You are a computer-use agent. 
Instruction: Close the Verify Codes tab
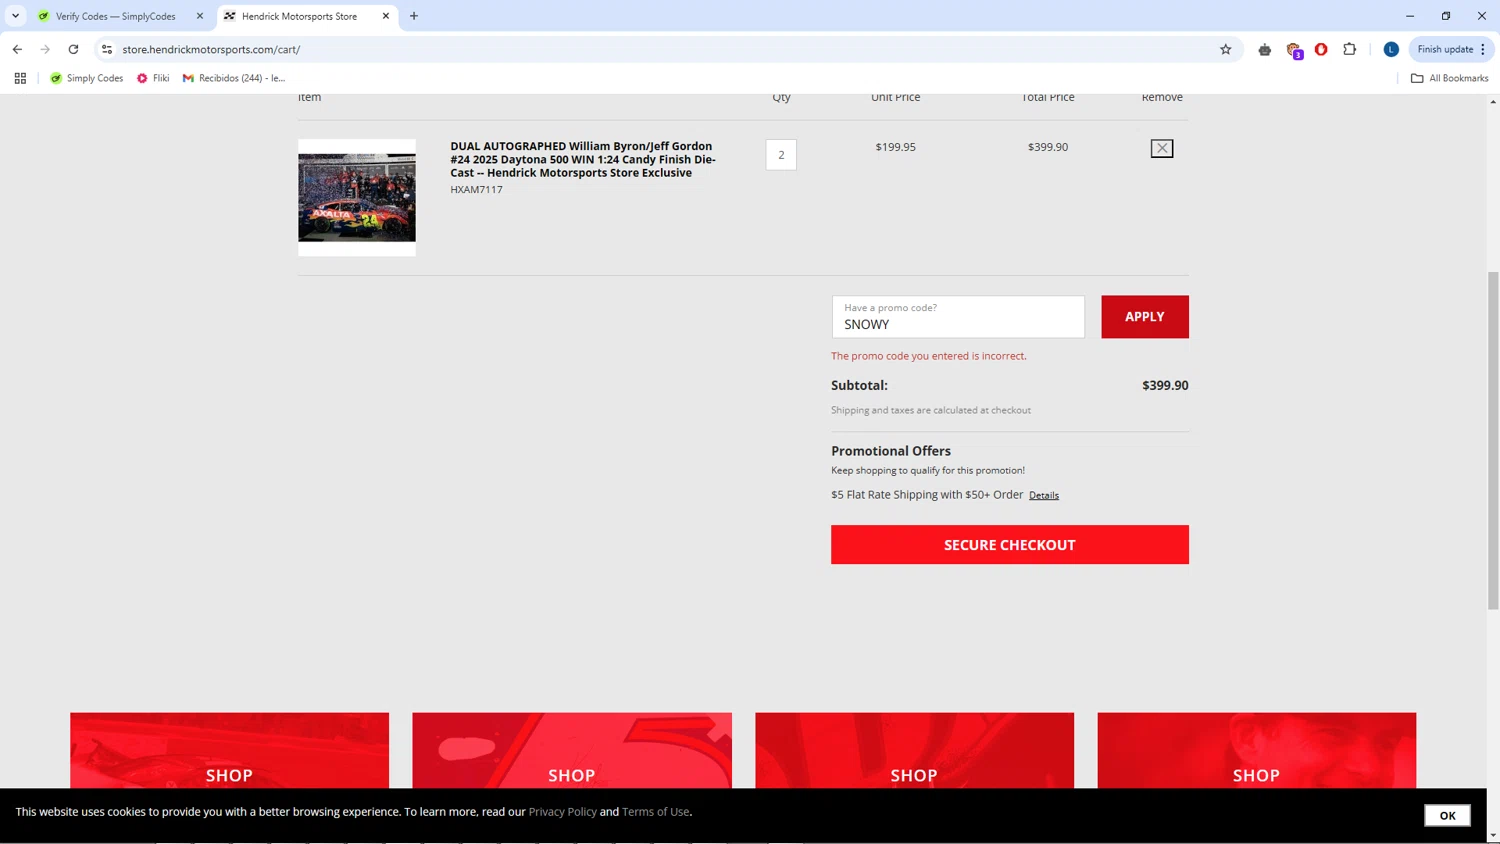click(200, 16)
